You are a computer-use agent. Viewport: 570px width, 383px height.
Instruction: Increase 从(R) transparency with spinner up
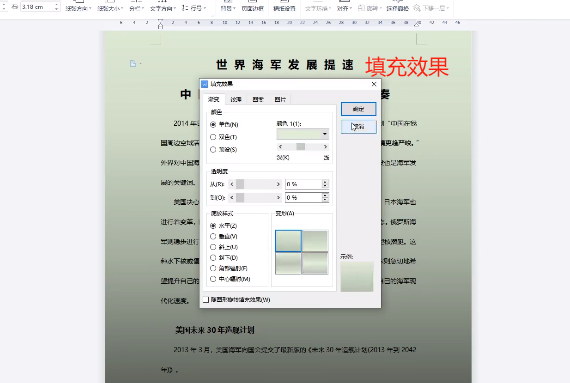325,182
